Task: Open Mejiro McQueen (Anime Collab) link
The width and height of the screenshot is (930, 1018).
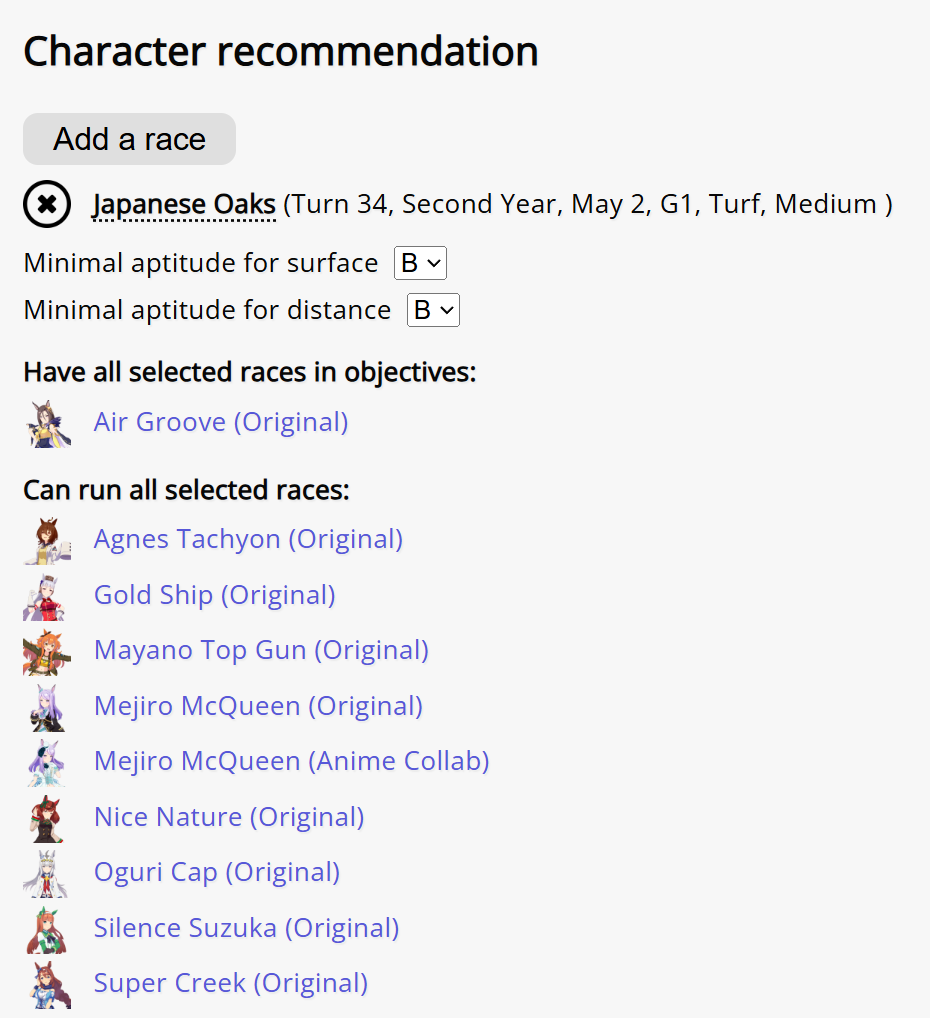Action: pyautogui.click(x=291, y=761)
